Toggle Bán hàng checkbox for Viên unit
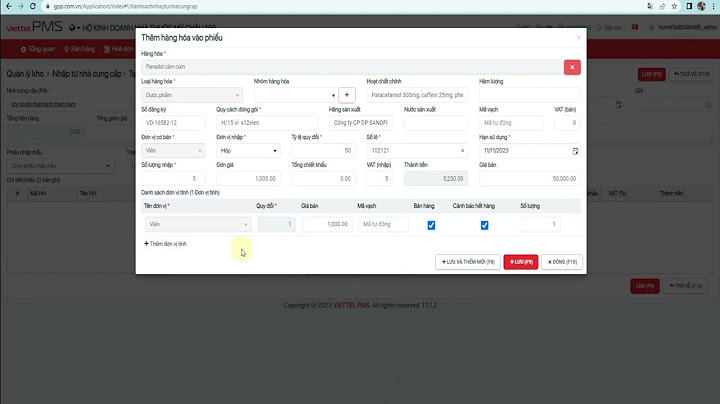 pyautogui.click(x=431, y=225)
